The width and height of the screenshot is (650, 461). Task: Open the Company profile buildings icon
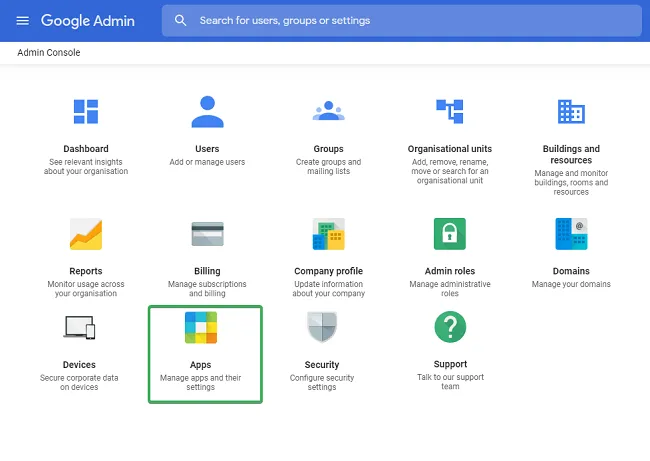(x=329, y=234)
